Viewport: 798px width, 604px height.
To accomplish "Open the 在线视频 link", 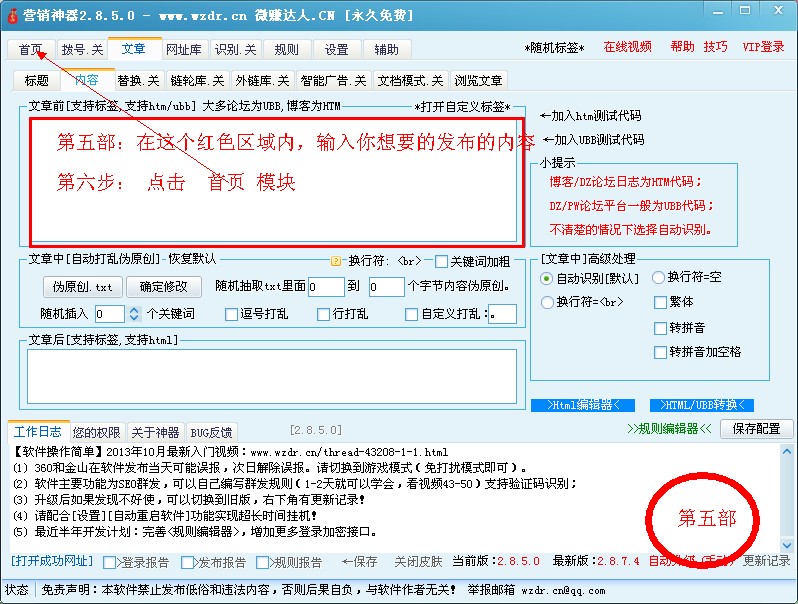I will click(628, 47).
